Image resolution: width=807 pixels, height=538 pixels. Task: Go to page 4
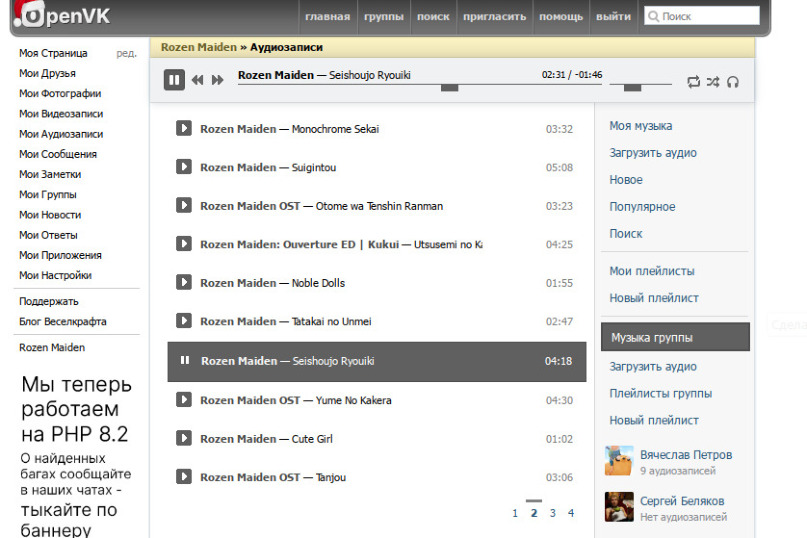(x=571, y=513)
